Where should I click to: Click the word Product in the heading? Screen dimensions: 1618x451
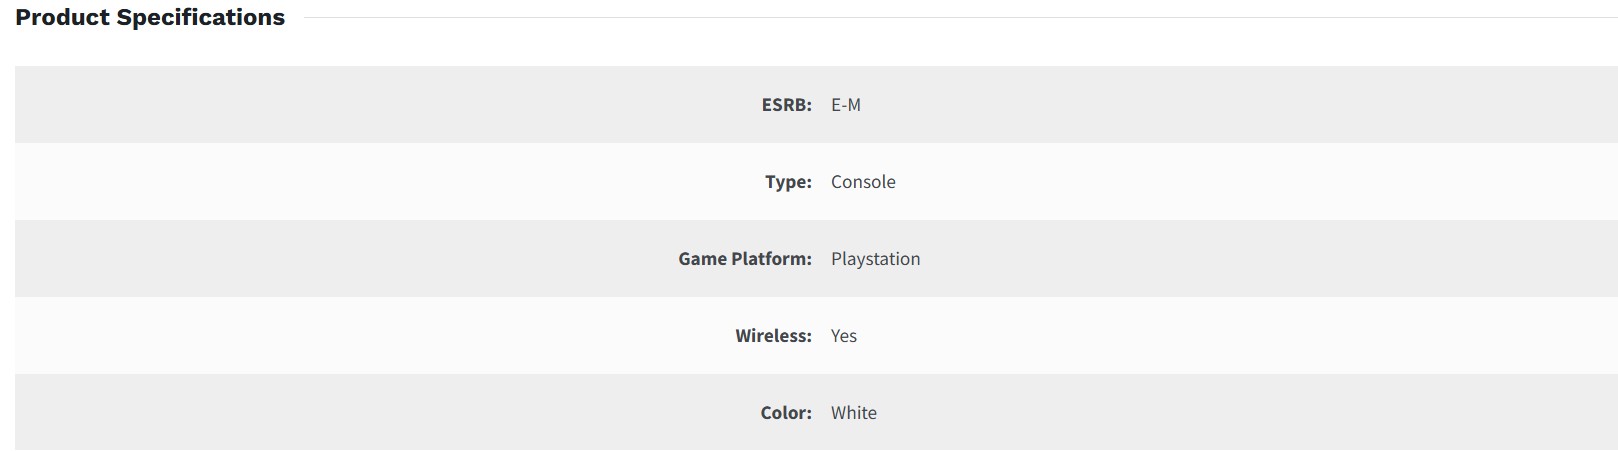click(62, 18)
